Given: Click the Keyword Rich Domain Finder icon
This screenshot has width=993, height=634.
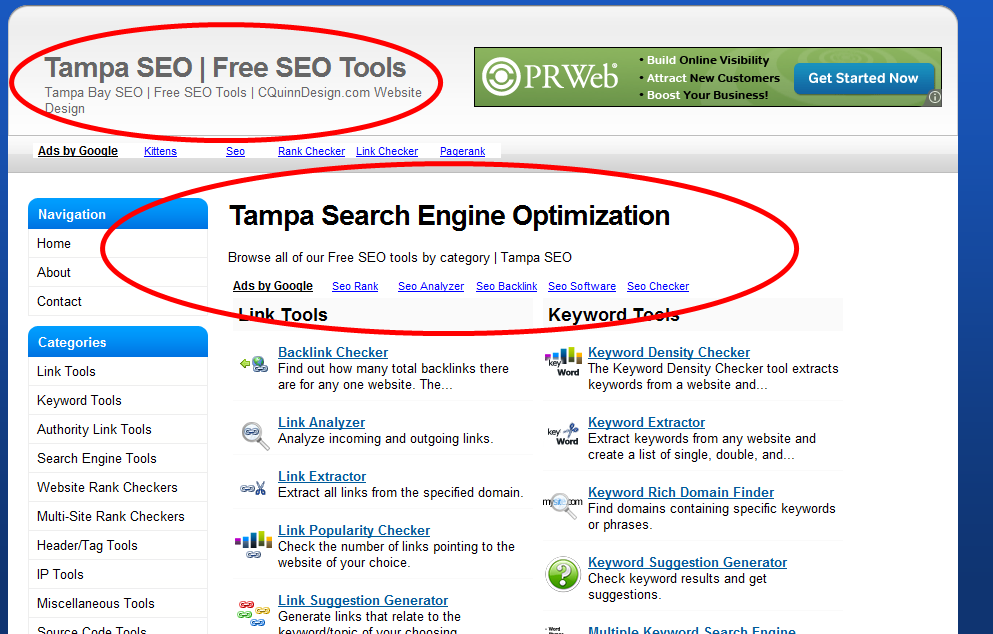Looking at the screenshot, I should [x=563, y=505].
